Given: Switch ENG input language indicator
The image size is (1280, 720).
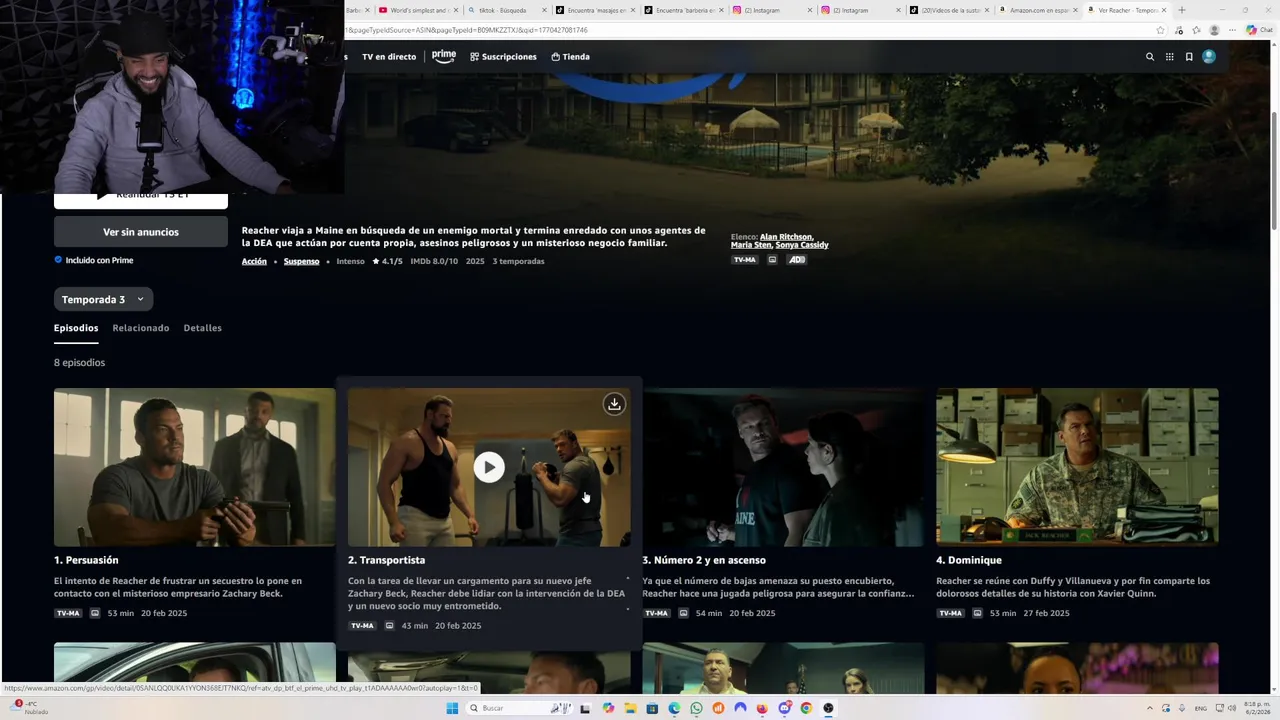Looking at the screenshot, I should click(x=1201, y=708).
